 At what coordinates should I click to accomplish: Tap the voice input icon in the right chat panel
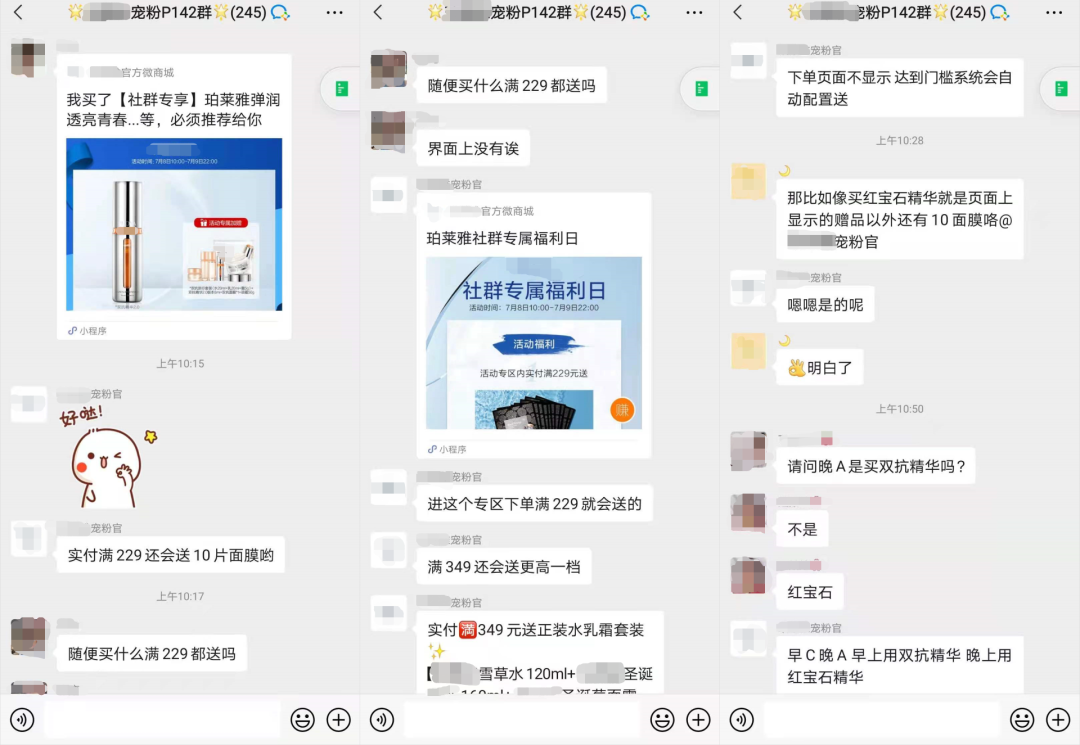coord(741,719)
